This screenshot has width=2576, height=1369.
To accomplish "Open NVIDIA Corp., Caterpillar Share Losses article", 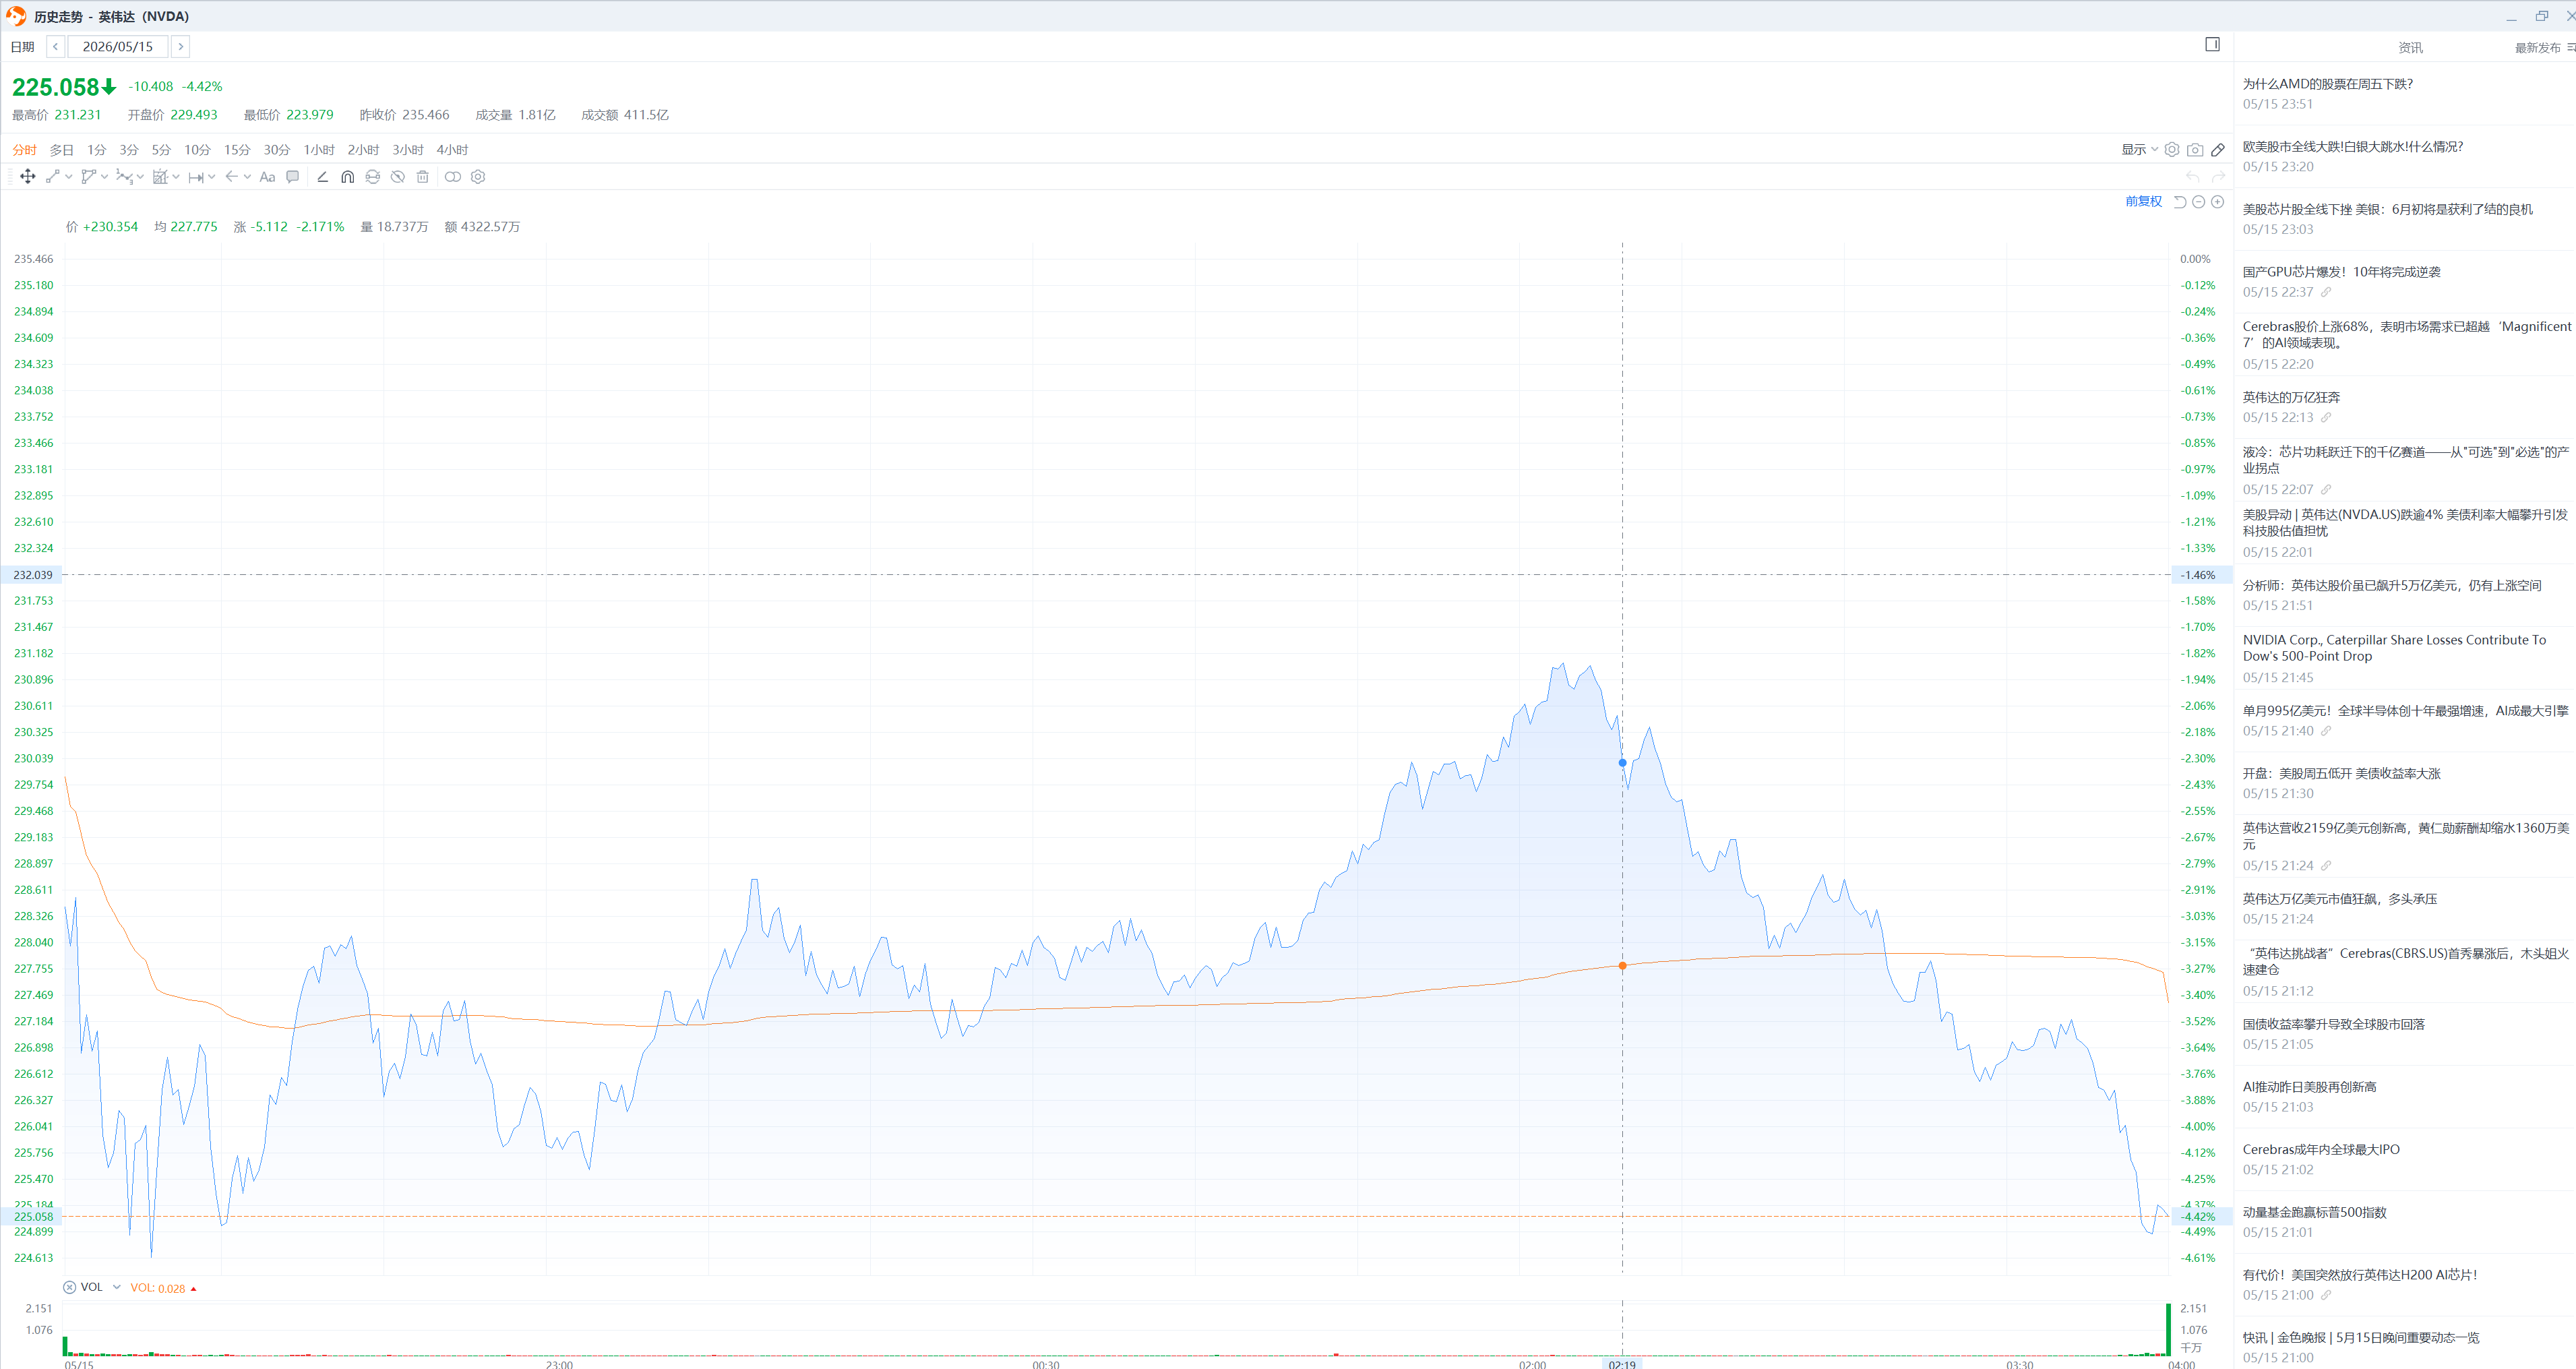I will click(2394, 648).
